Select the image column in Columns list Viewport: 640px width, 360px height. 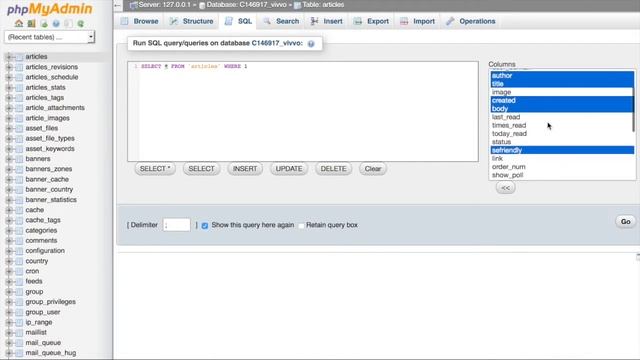[x=561, y=92]
